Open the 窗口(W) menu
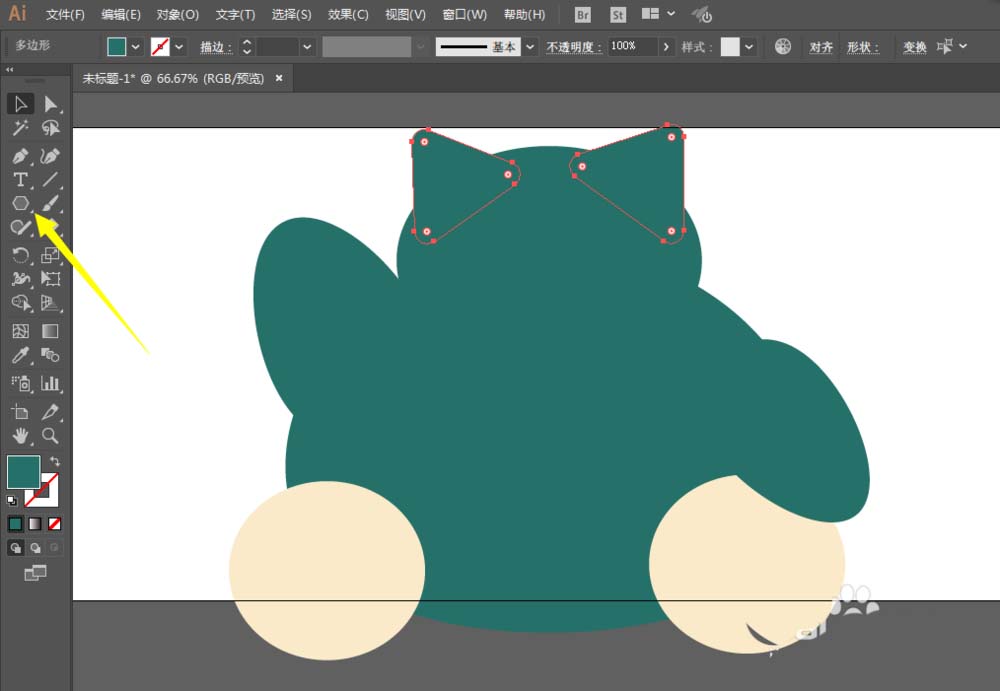The height and width of the screenshot is (691, 1000). 465,15
